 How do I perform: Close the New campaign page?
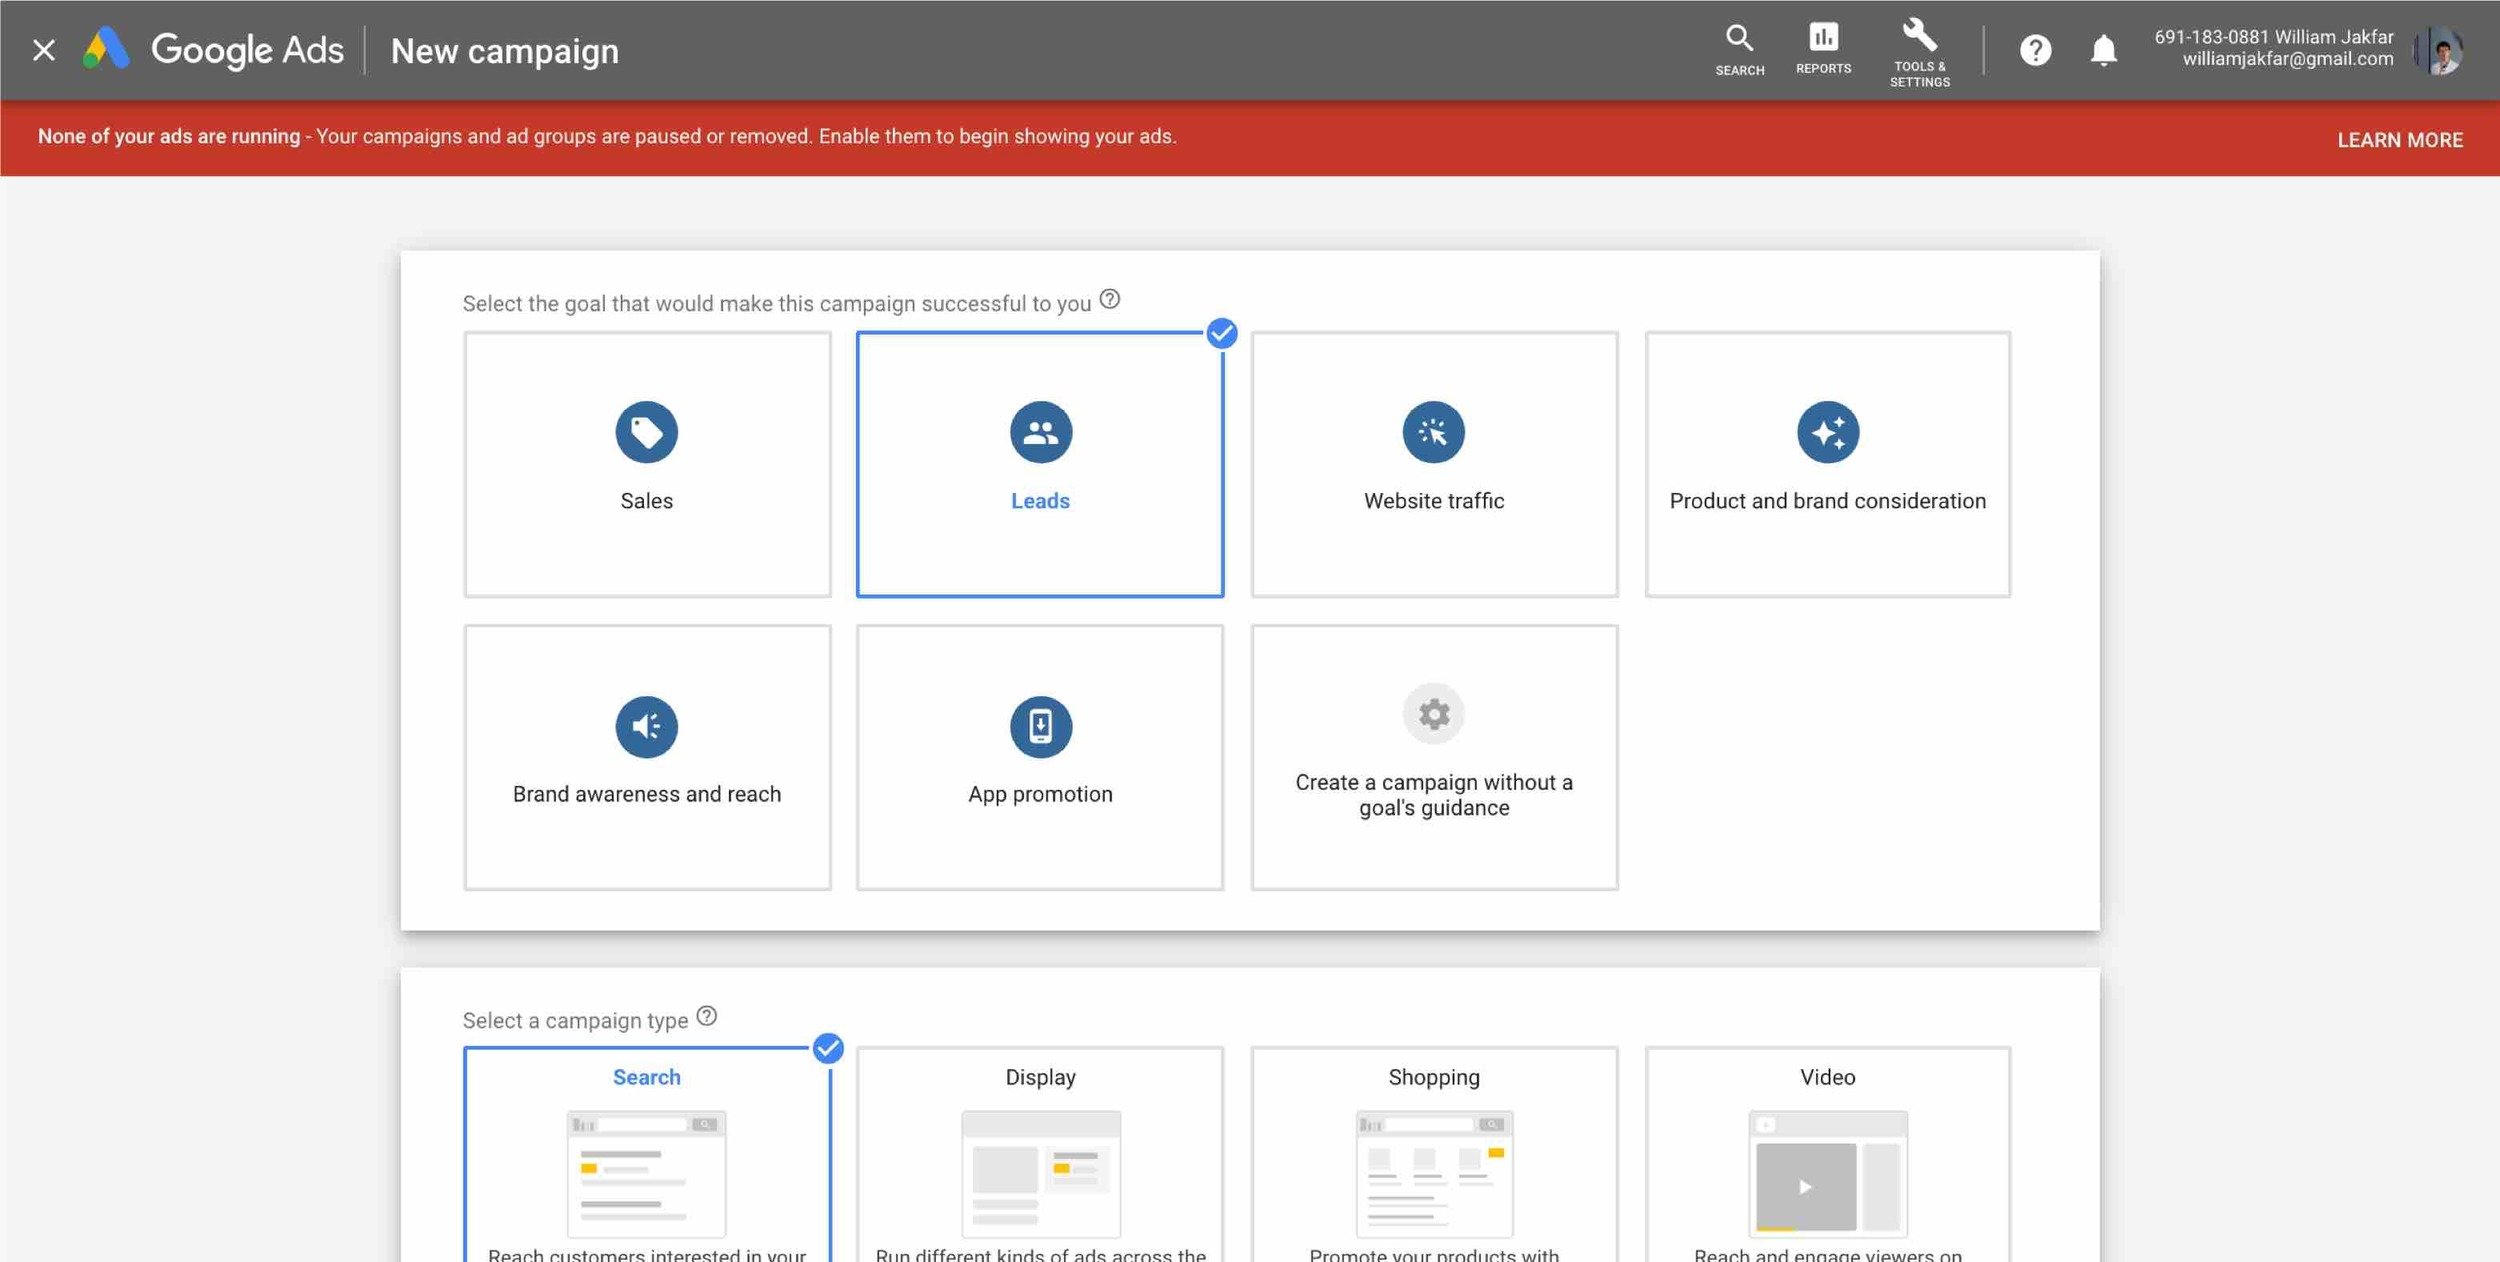point(43,50)
